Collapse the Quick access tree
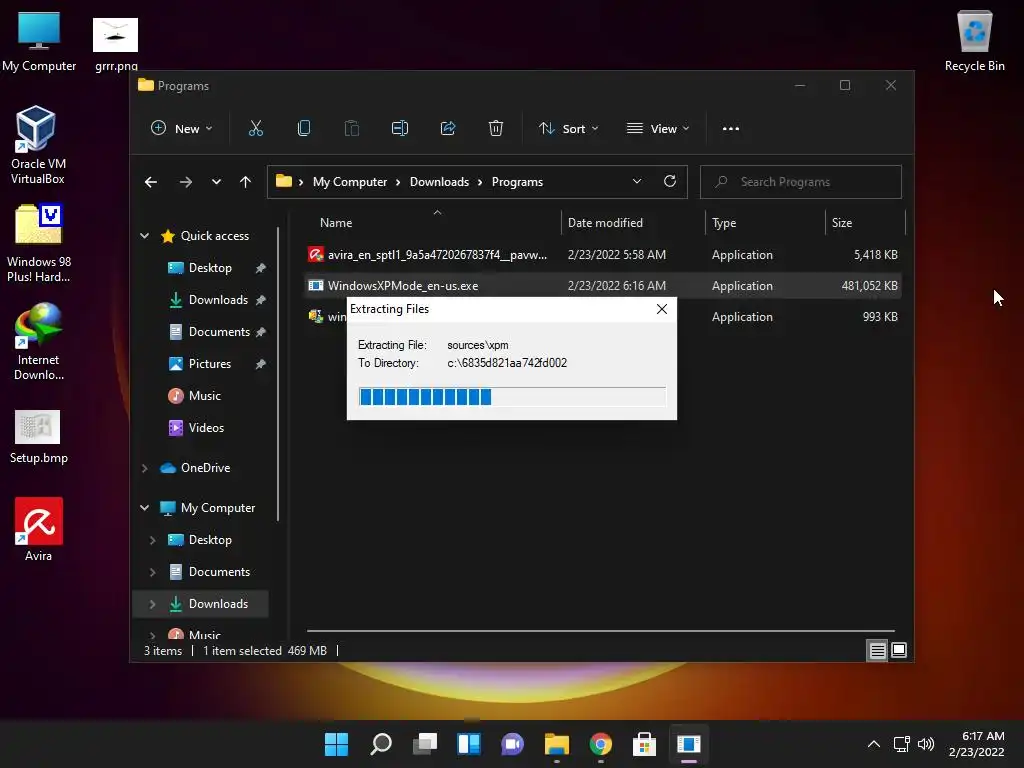The width and height of the screenshot is (1024, 768). coord(144,236)
